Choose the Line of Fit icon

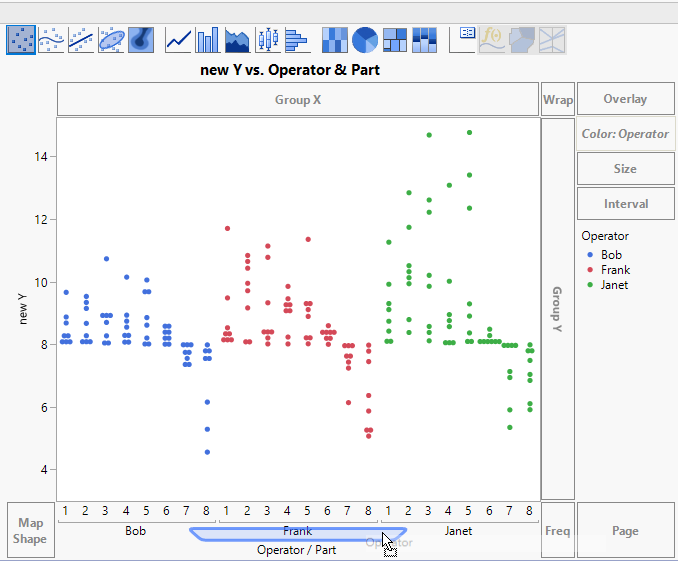81,40
